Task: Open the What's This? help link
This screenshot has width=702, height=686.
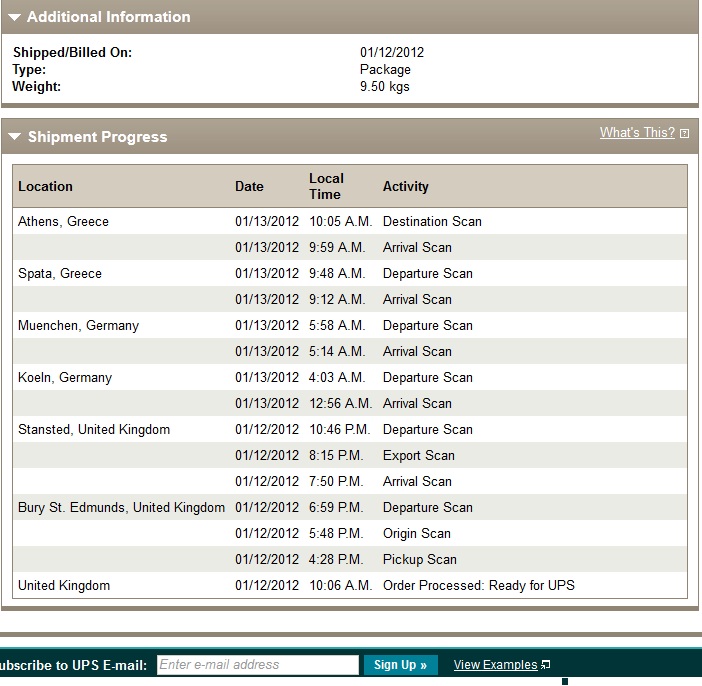Action: click(x=637, y=133)
